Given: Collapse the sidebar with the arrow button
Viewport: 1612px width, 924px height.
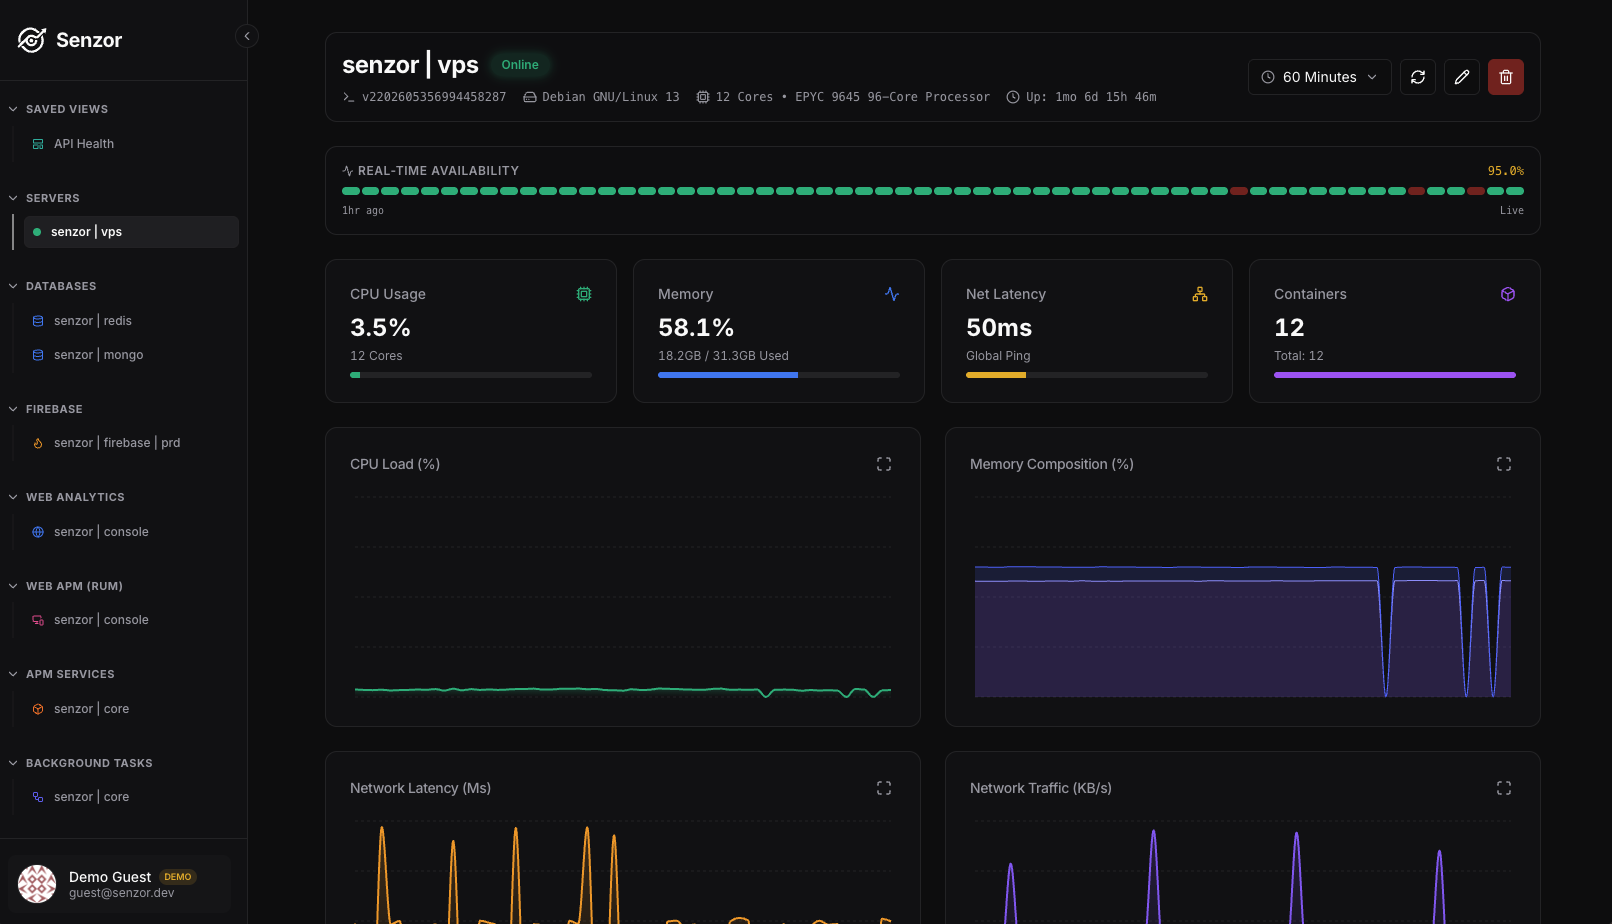Looking at the screenshot, I should (247, 36).
